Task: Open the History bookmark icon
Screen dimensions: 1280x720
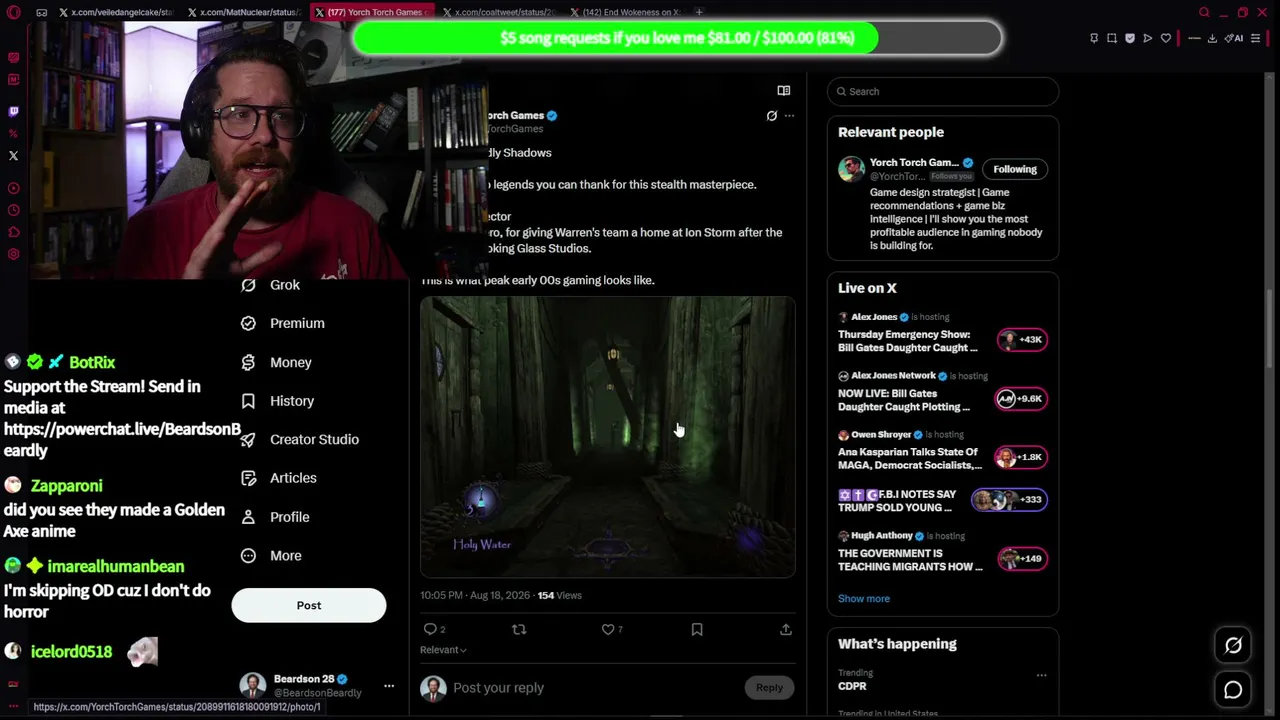Action: tap(248, 401)
